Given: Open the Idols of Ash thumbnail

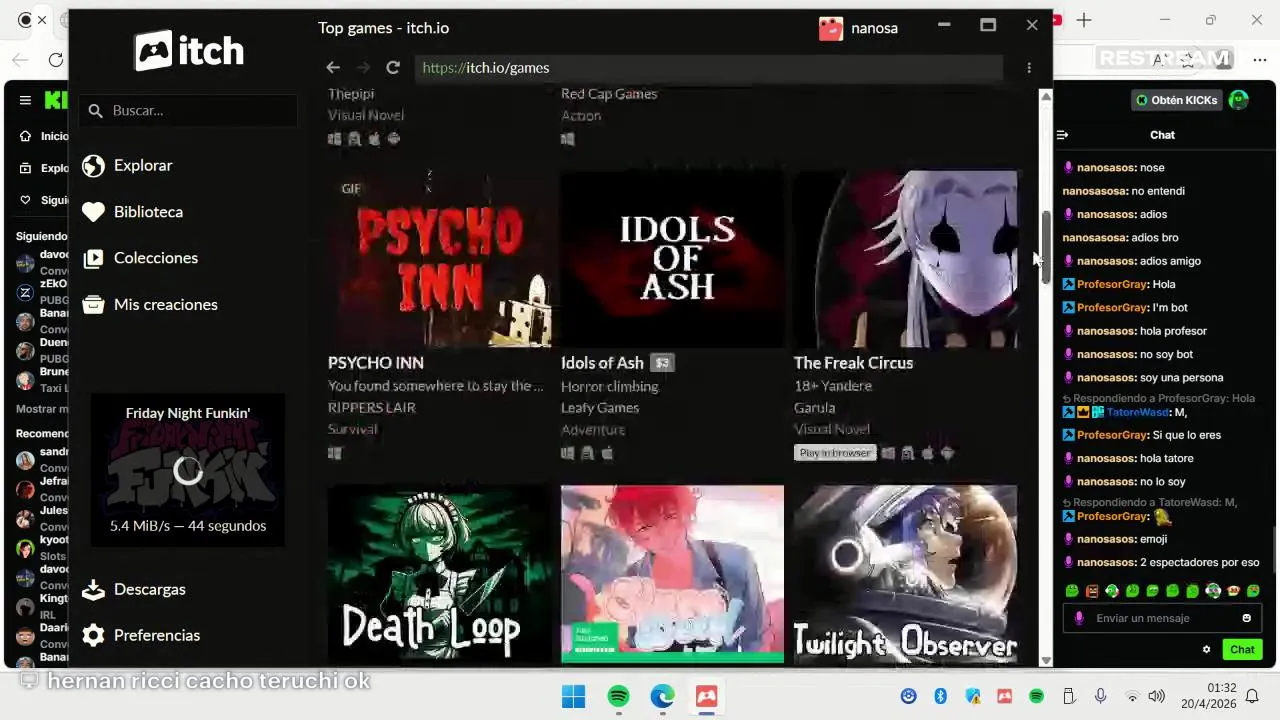Looking at the screenshot, I should pyautogui.click(x=672, y=259).
